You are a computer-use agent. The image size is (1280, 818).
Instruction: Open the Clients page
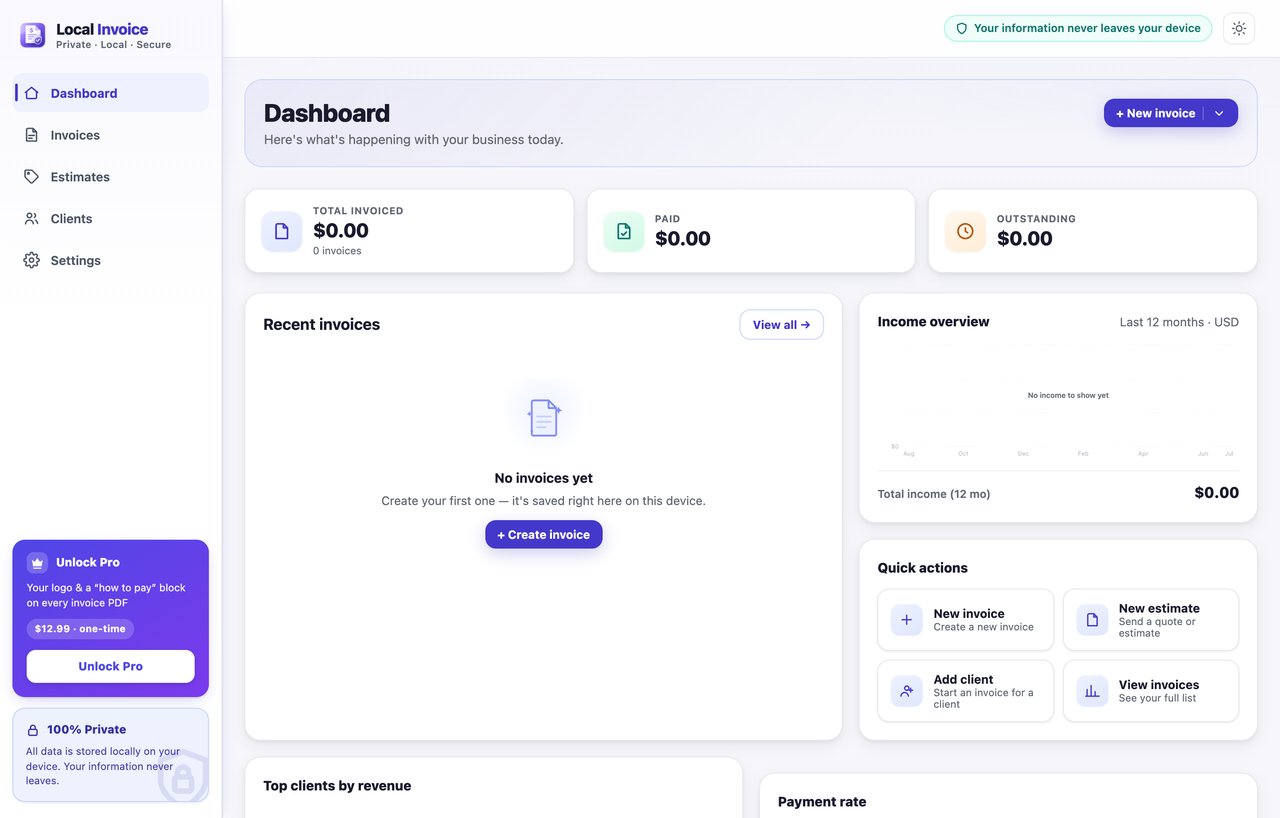click(x=112, y=219)
